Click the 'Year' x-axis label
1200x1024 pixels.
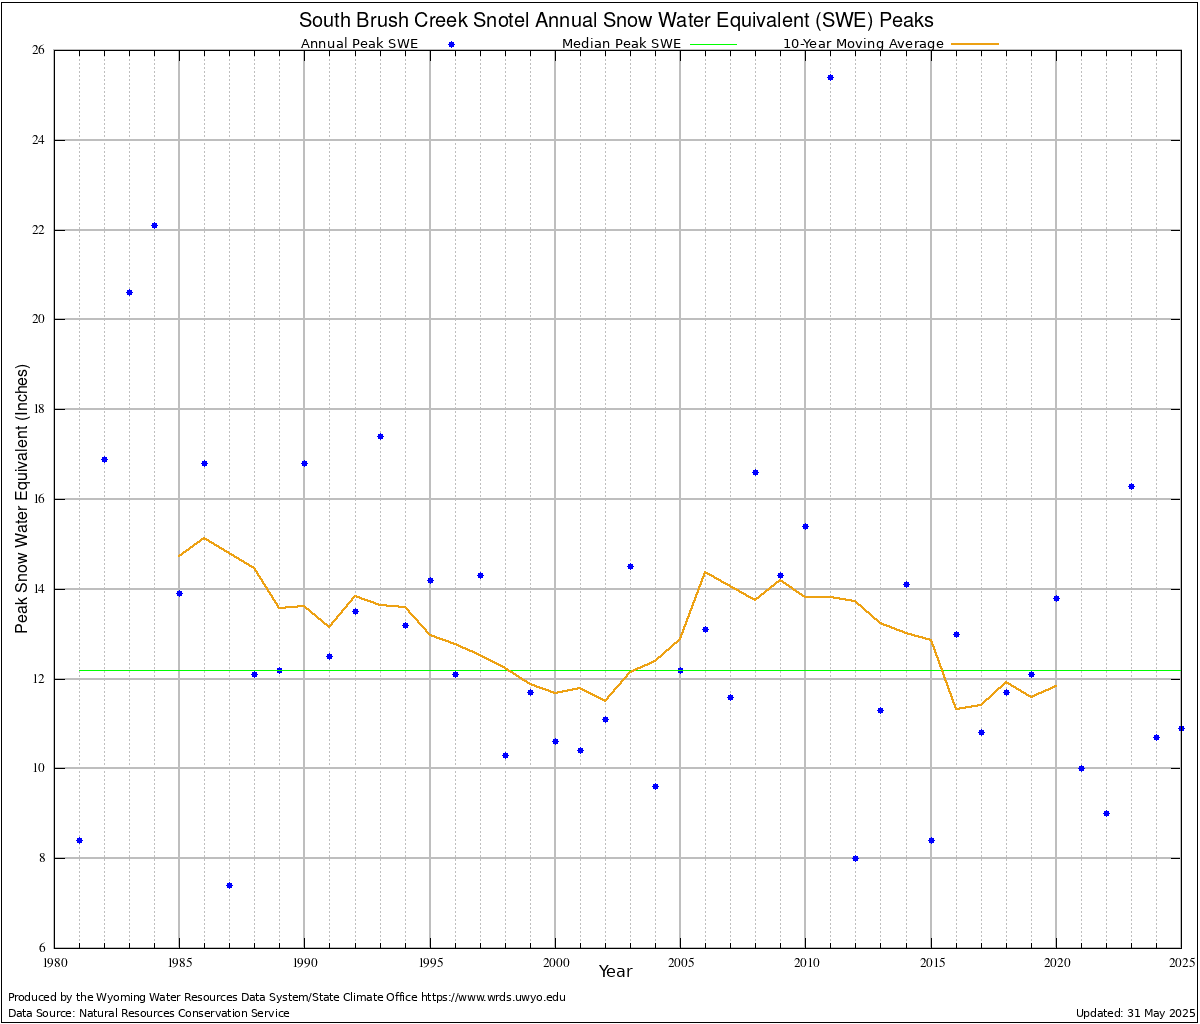click(615, 971)
